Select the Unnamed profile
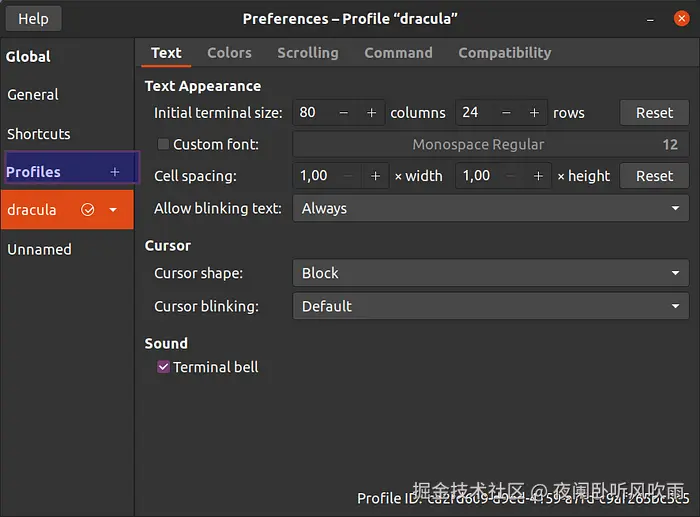 [x=40, y=249]
